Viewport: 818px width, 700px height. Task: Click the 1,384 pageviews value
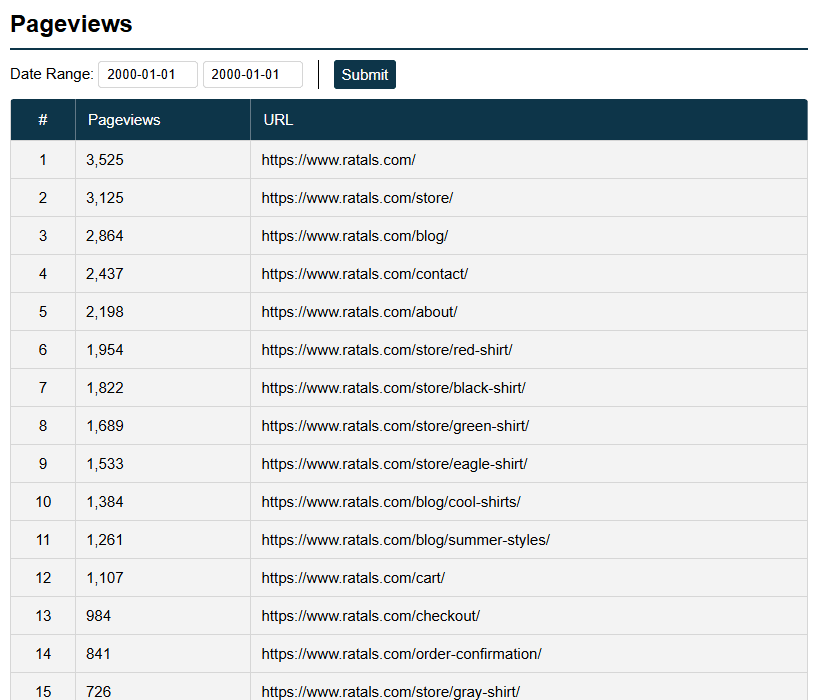105,502
